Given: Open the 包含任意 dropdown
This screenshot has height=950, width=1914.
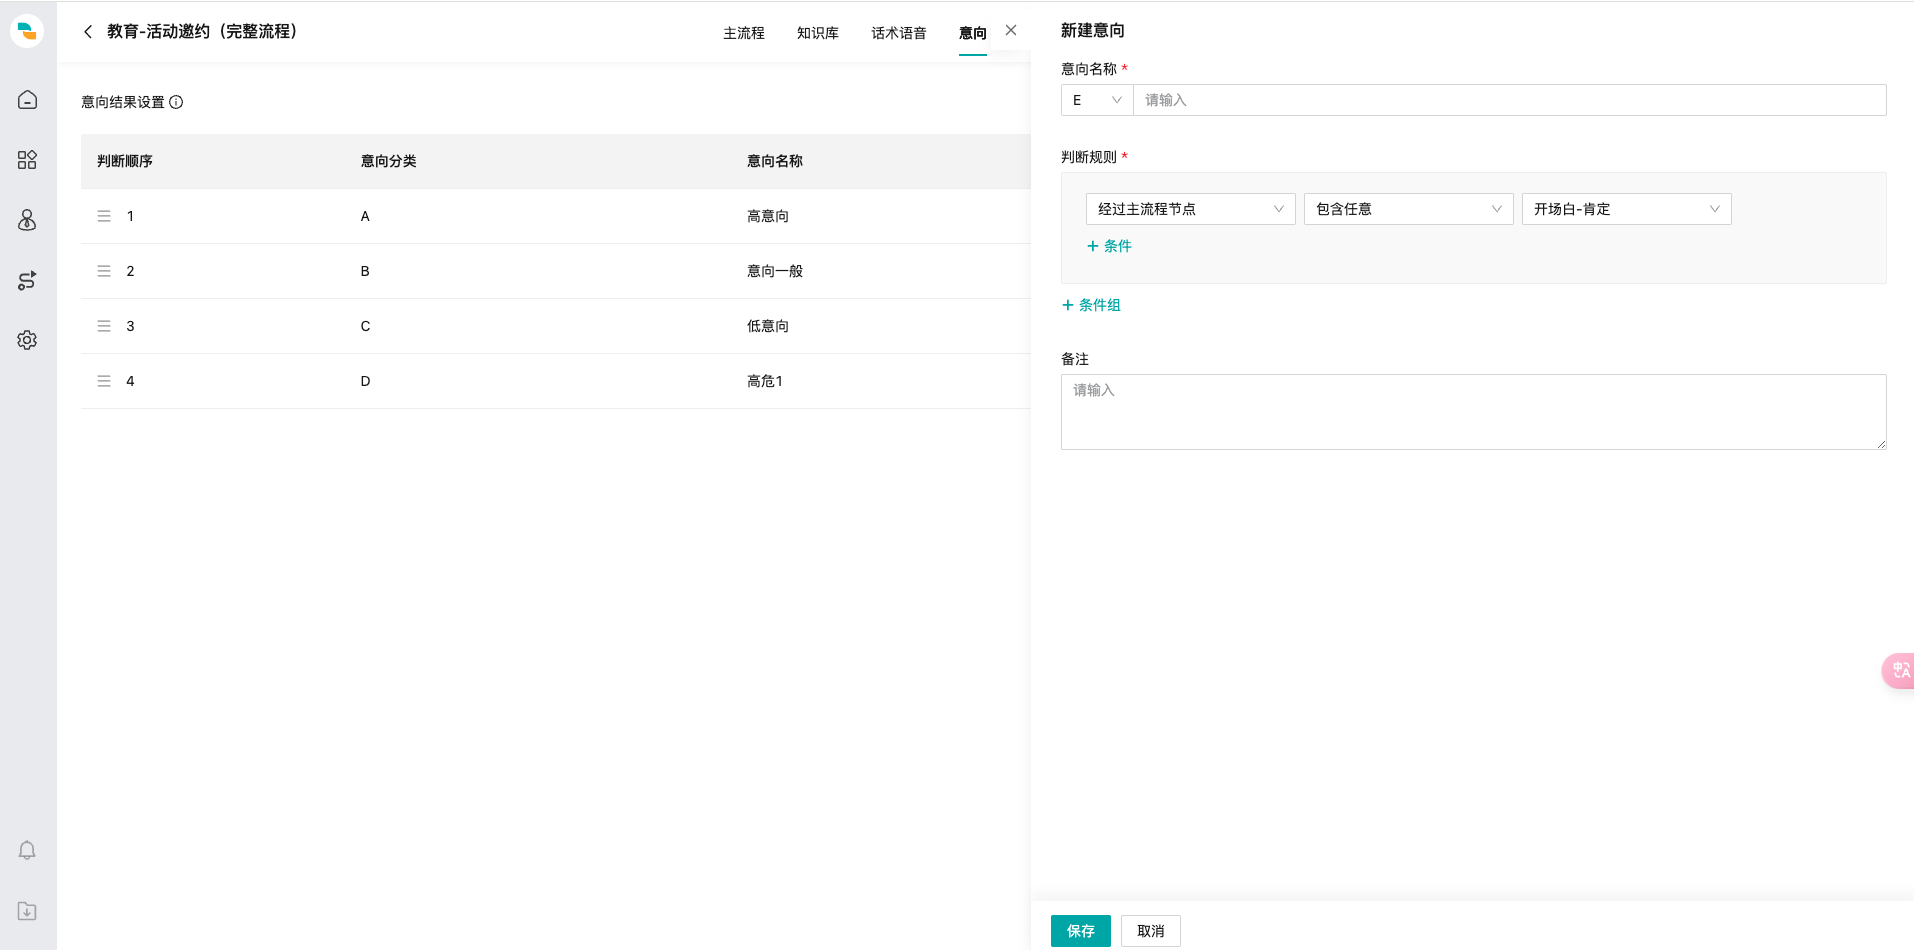Looking at the screenshot, I should 1408,209.
